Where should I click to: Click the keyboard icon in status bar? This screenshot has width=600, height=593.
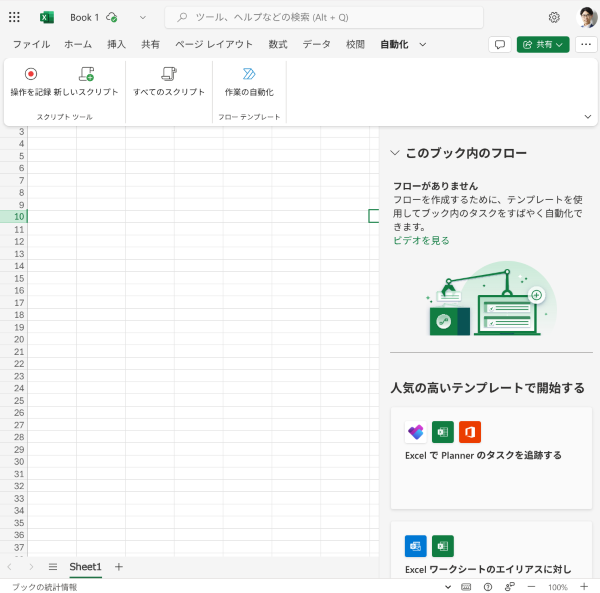click(466, 587)
